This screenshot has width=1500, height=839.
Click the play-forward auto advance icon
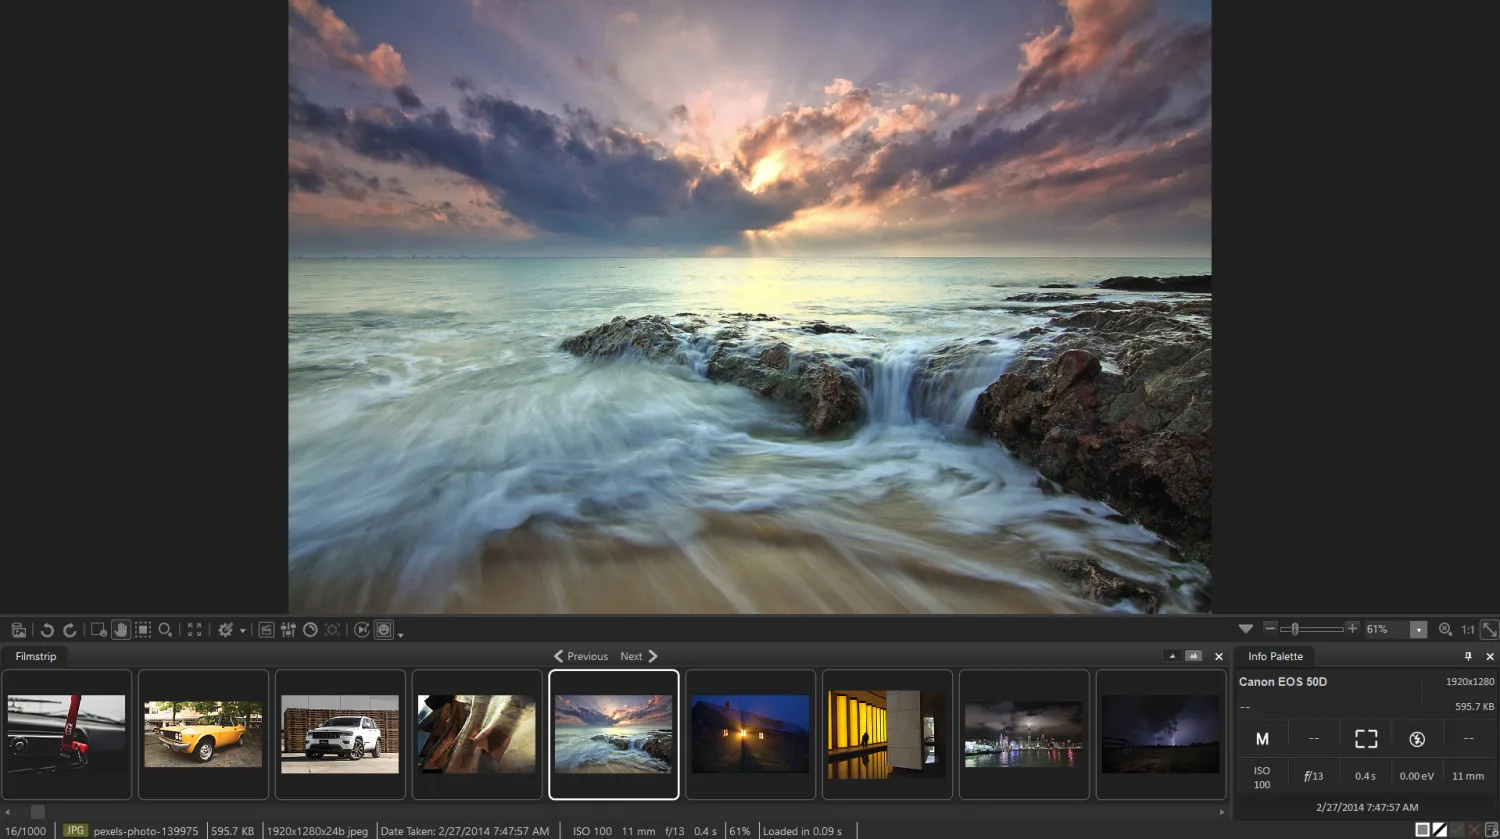click(x=362, y=630)
